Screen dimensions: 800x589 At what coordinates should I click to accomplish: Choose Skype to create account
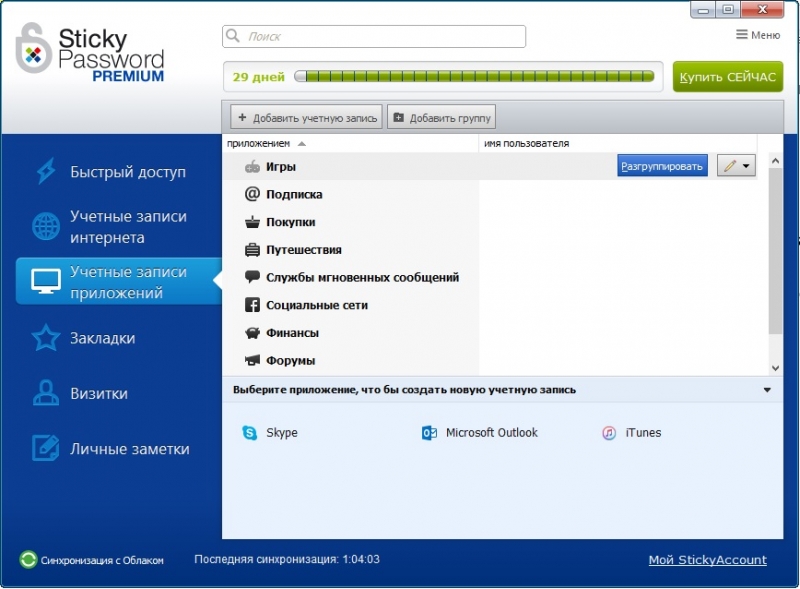[270, 433]
